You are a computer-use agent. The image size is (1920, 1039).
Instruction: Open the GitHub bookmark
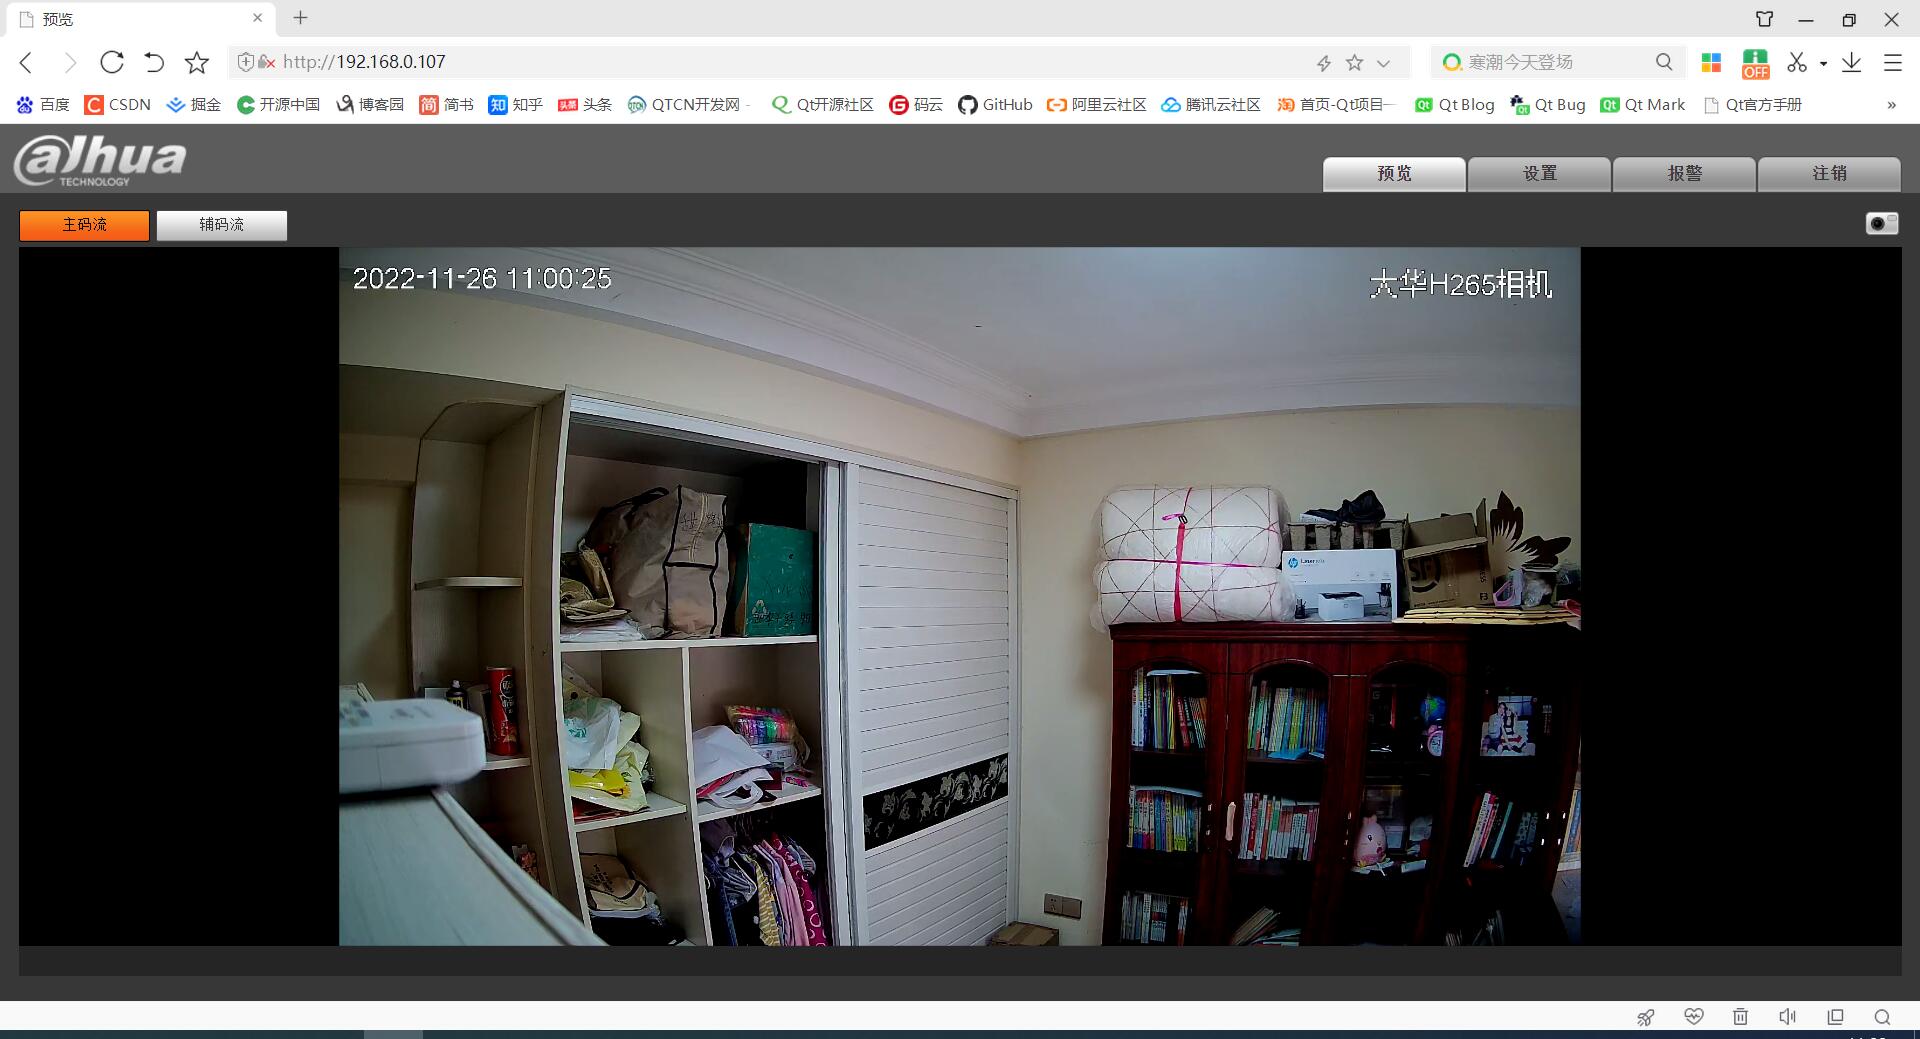[x=995, y=104]
